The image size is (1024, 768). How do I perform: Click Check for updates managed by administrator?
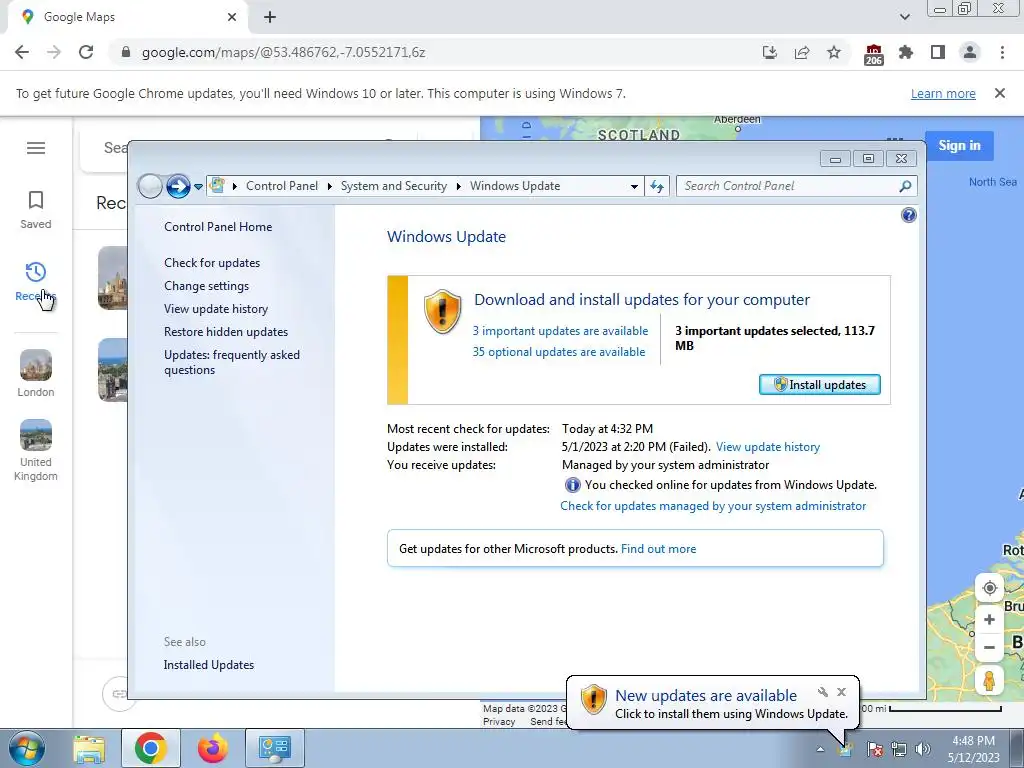(713, 506)
